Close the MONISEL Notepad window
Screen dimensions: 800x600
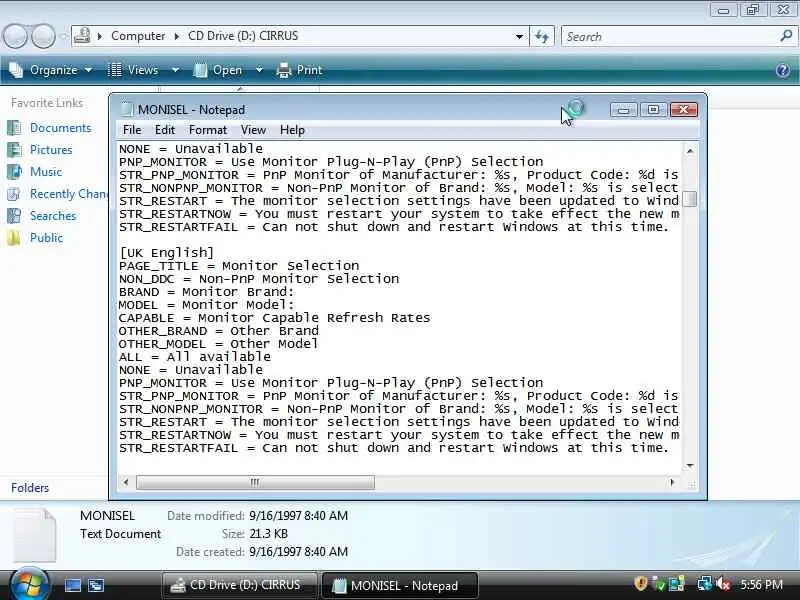683,110
